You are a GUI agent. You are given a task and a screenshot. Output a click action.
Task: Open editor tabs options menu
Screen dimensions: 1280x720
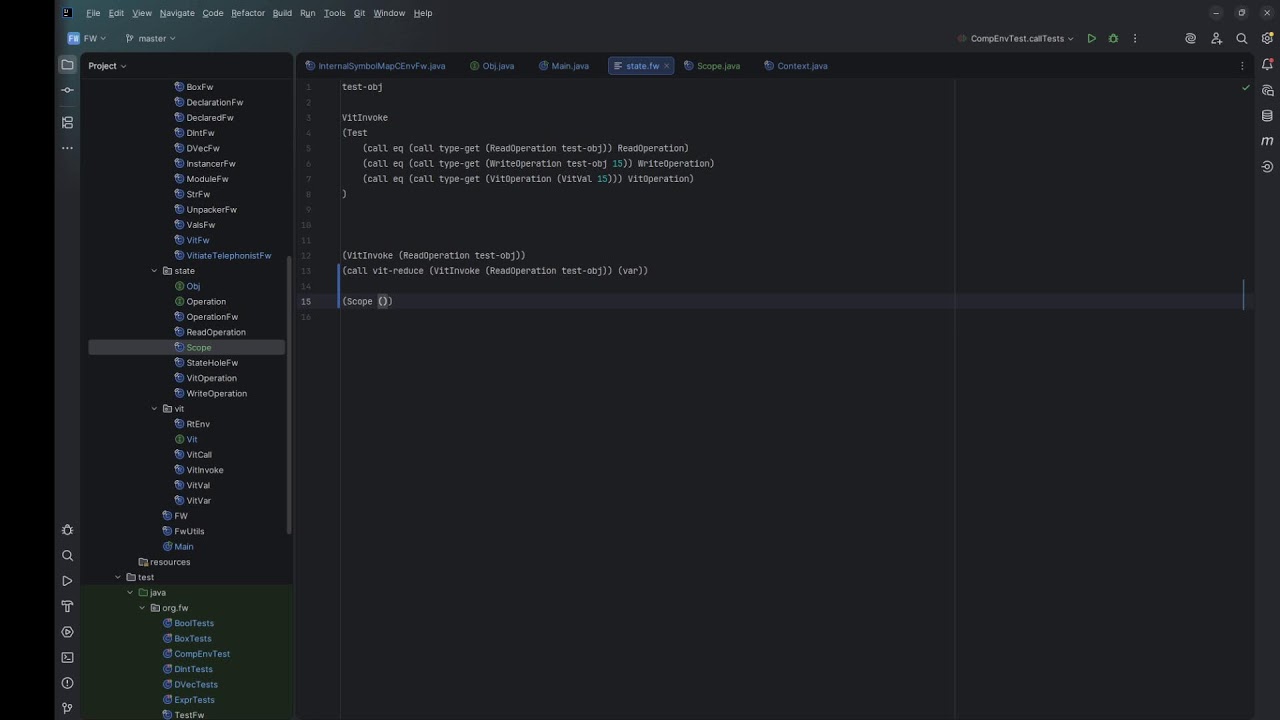coord(1242,66)
